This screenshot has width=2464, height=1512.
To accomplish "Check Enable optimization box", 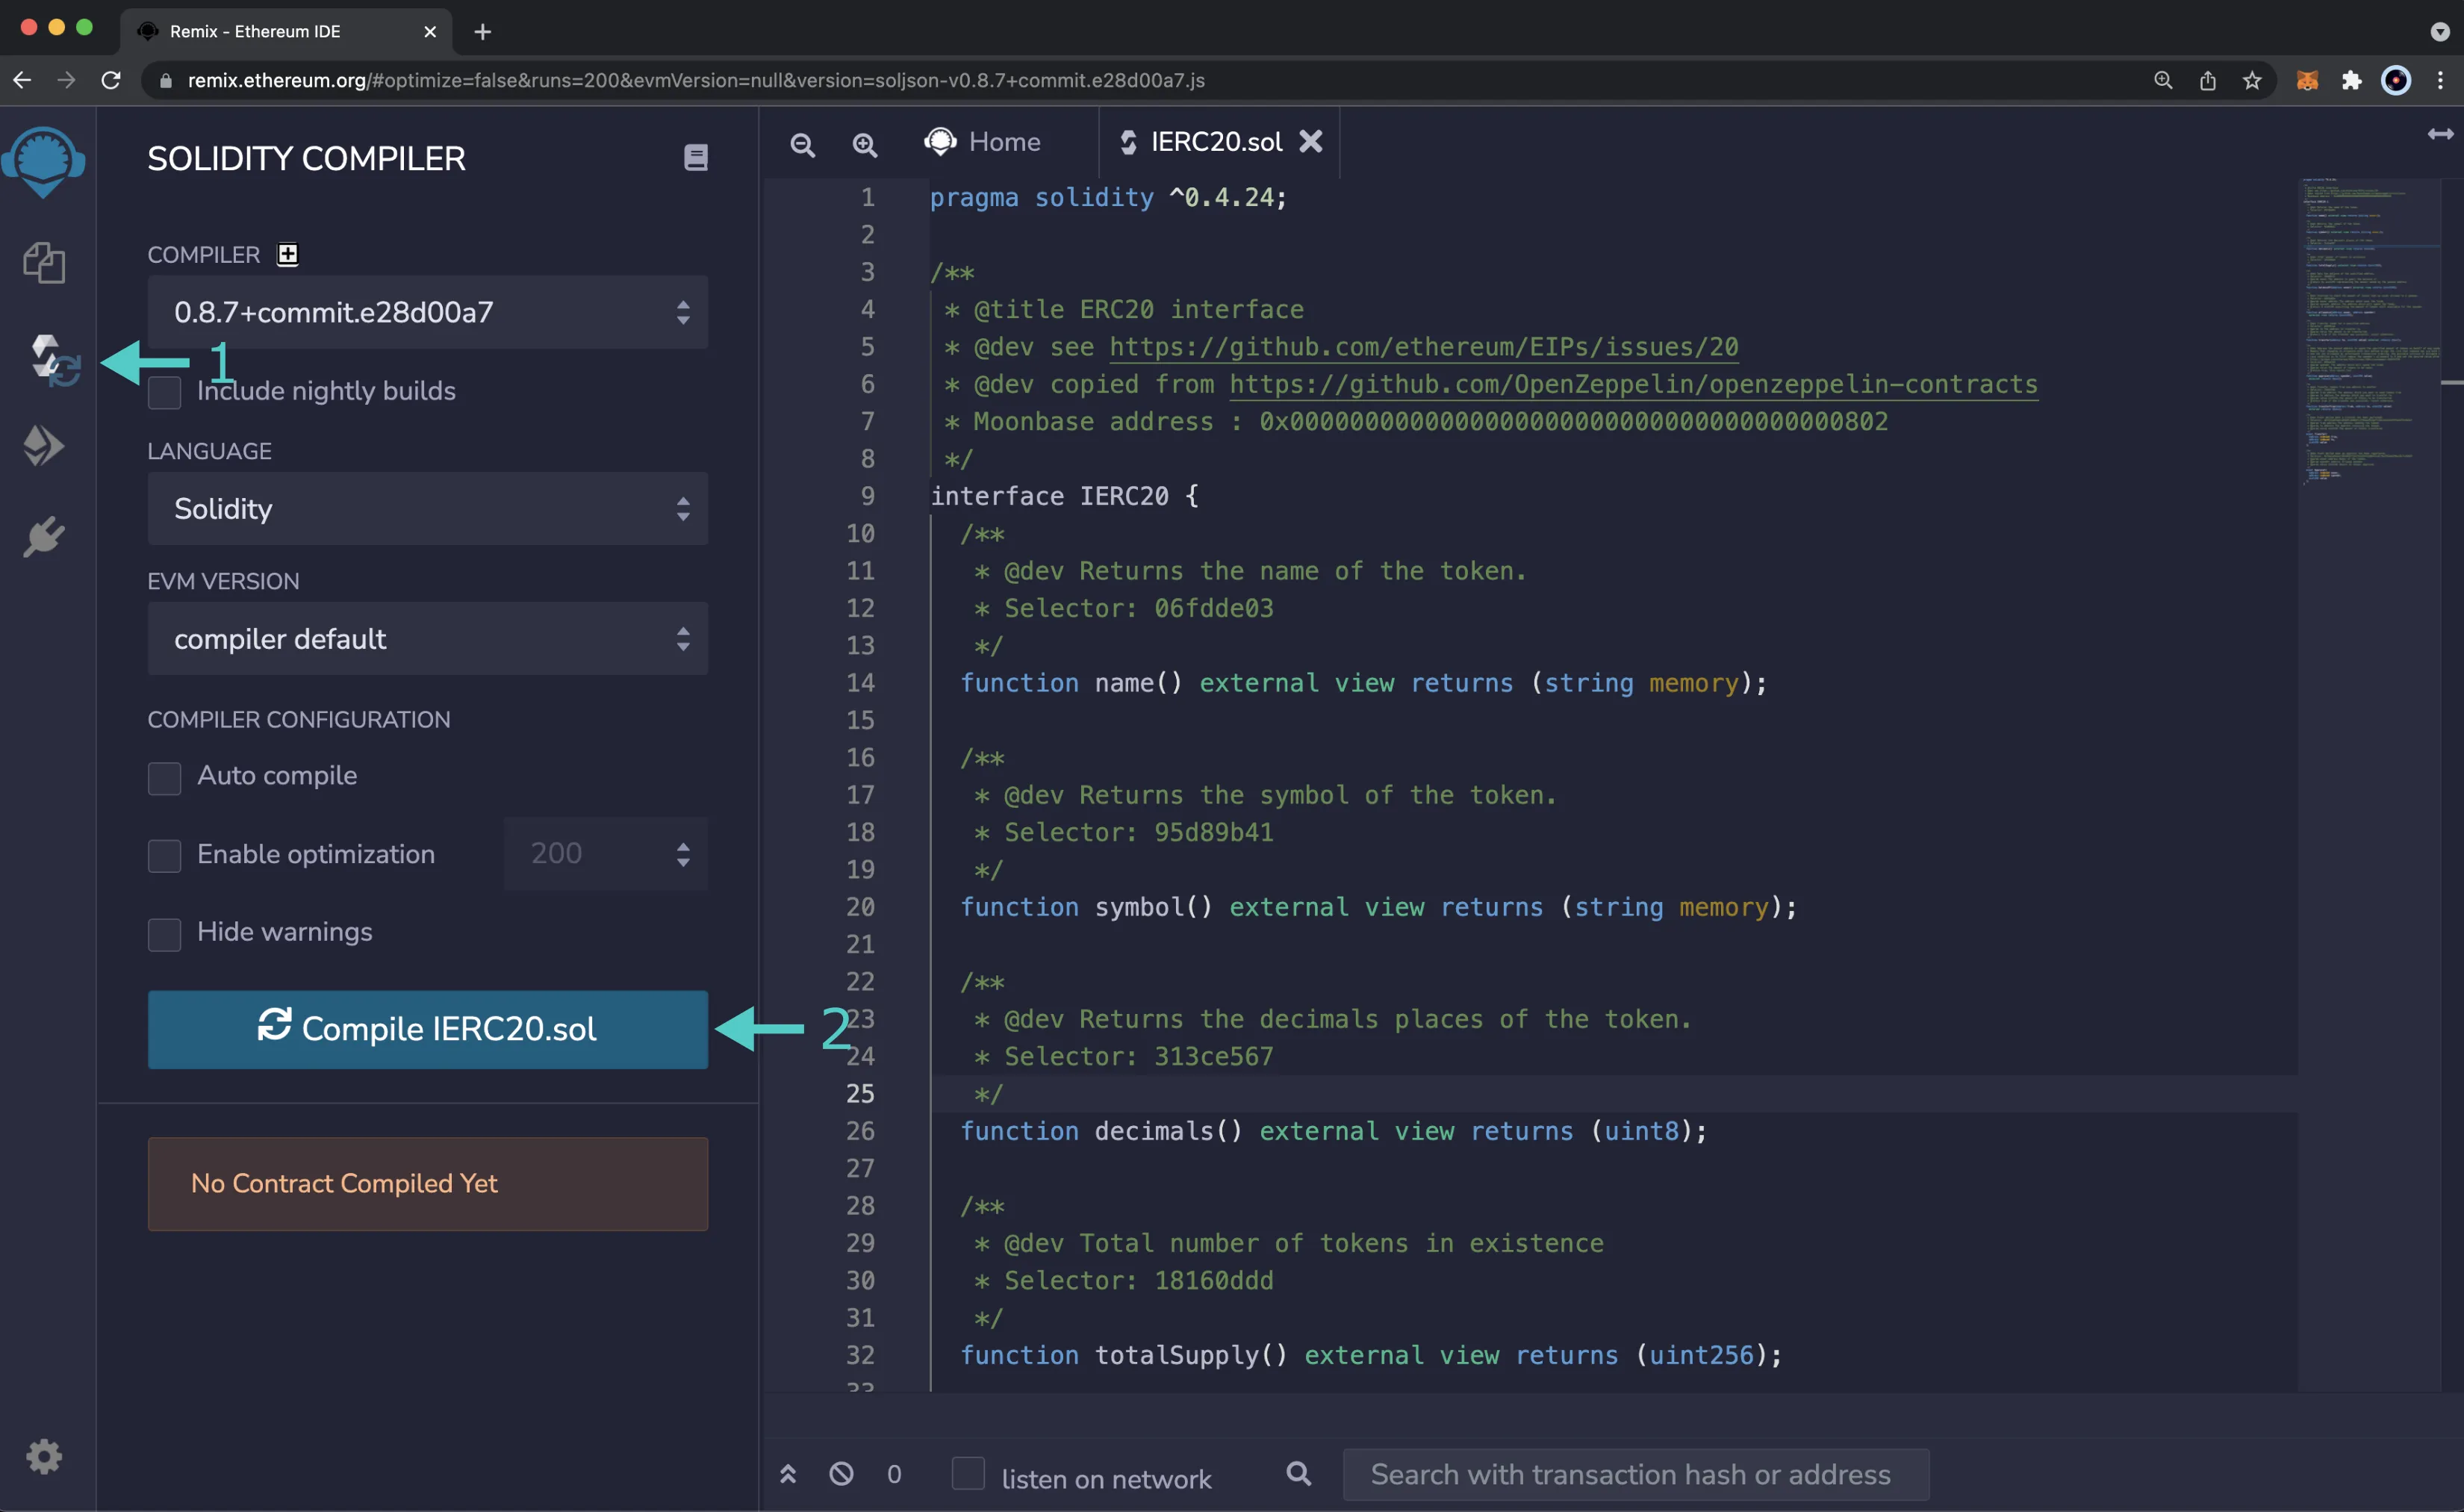I will pos(165,855).
